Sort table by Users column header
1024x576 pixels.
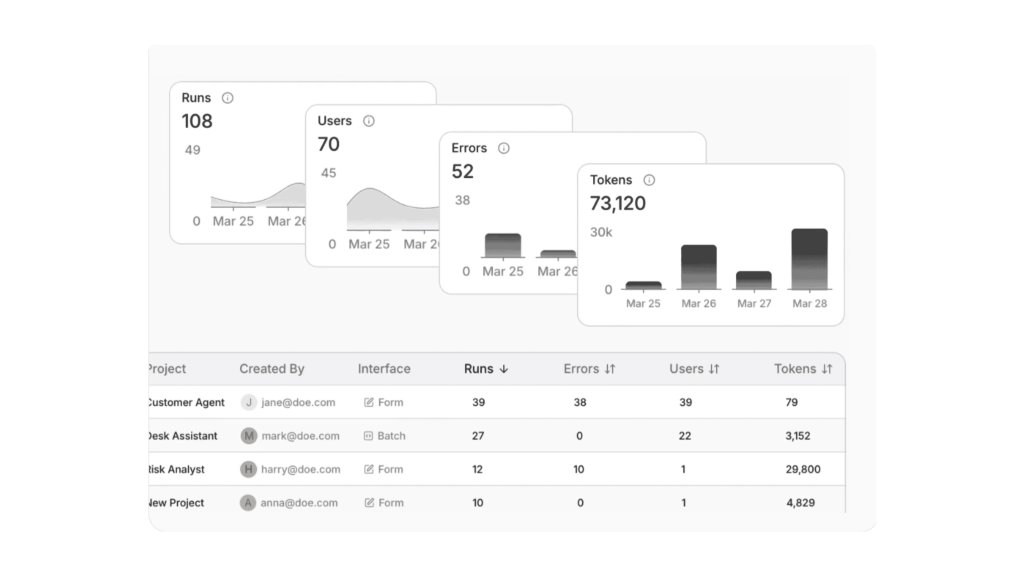click(x=694, y=369)
